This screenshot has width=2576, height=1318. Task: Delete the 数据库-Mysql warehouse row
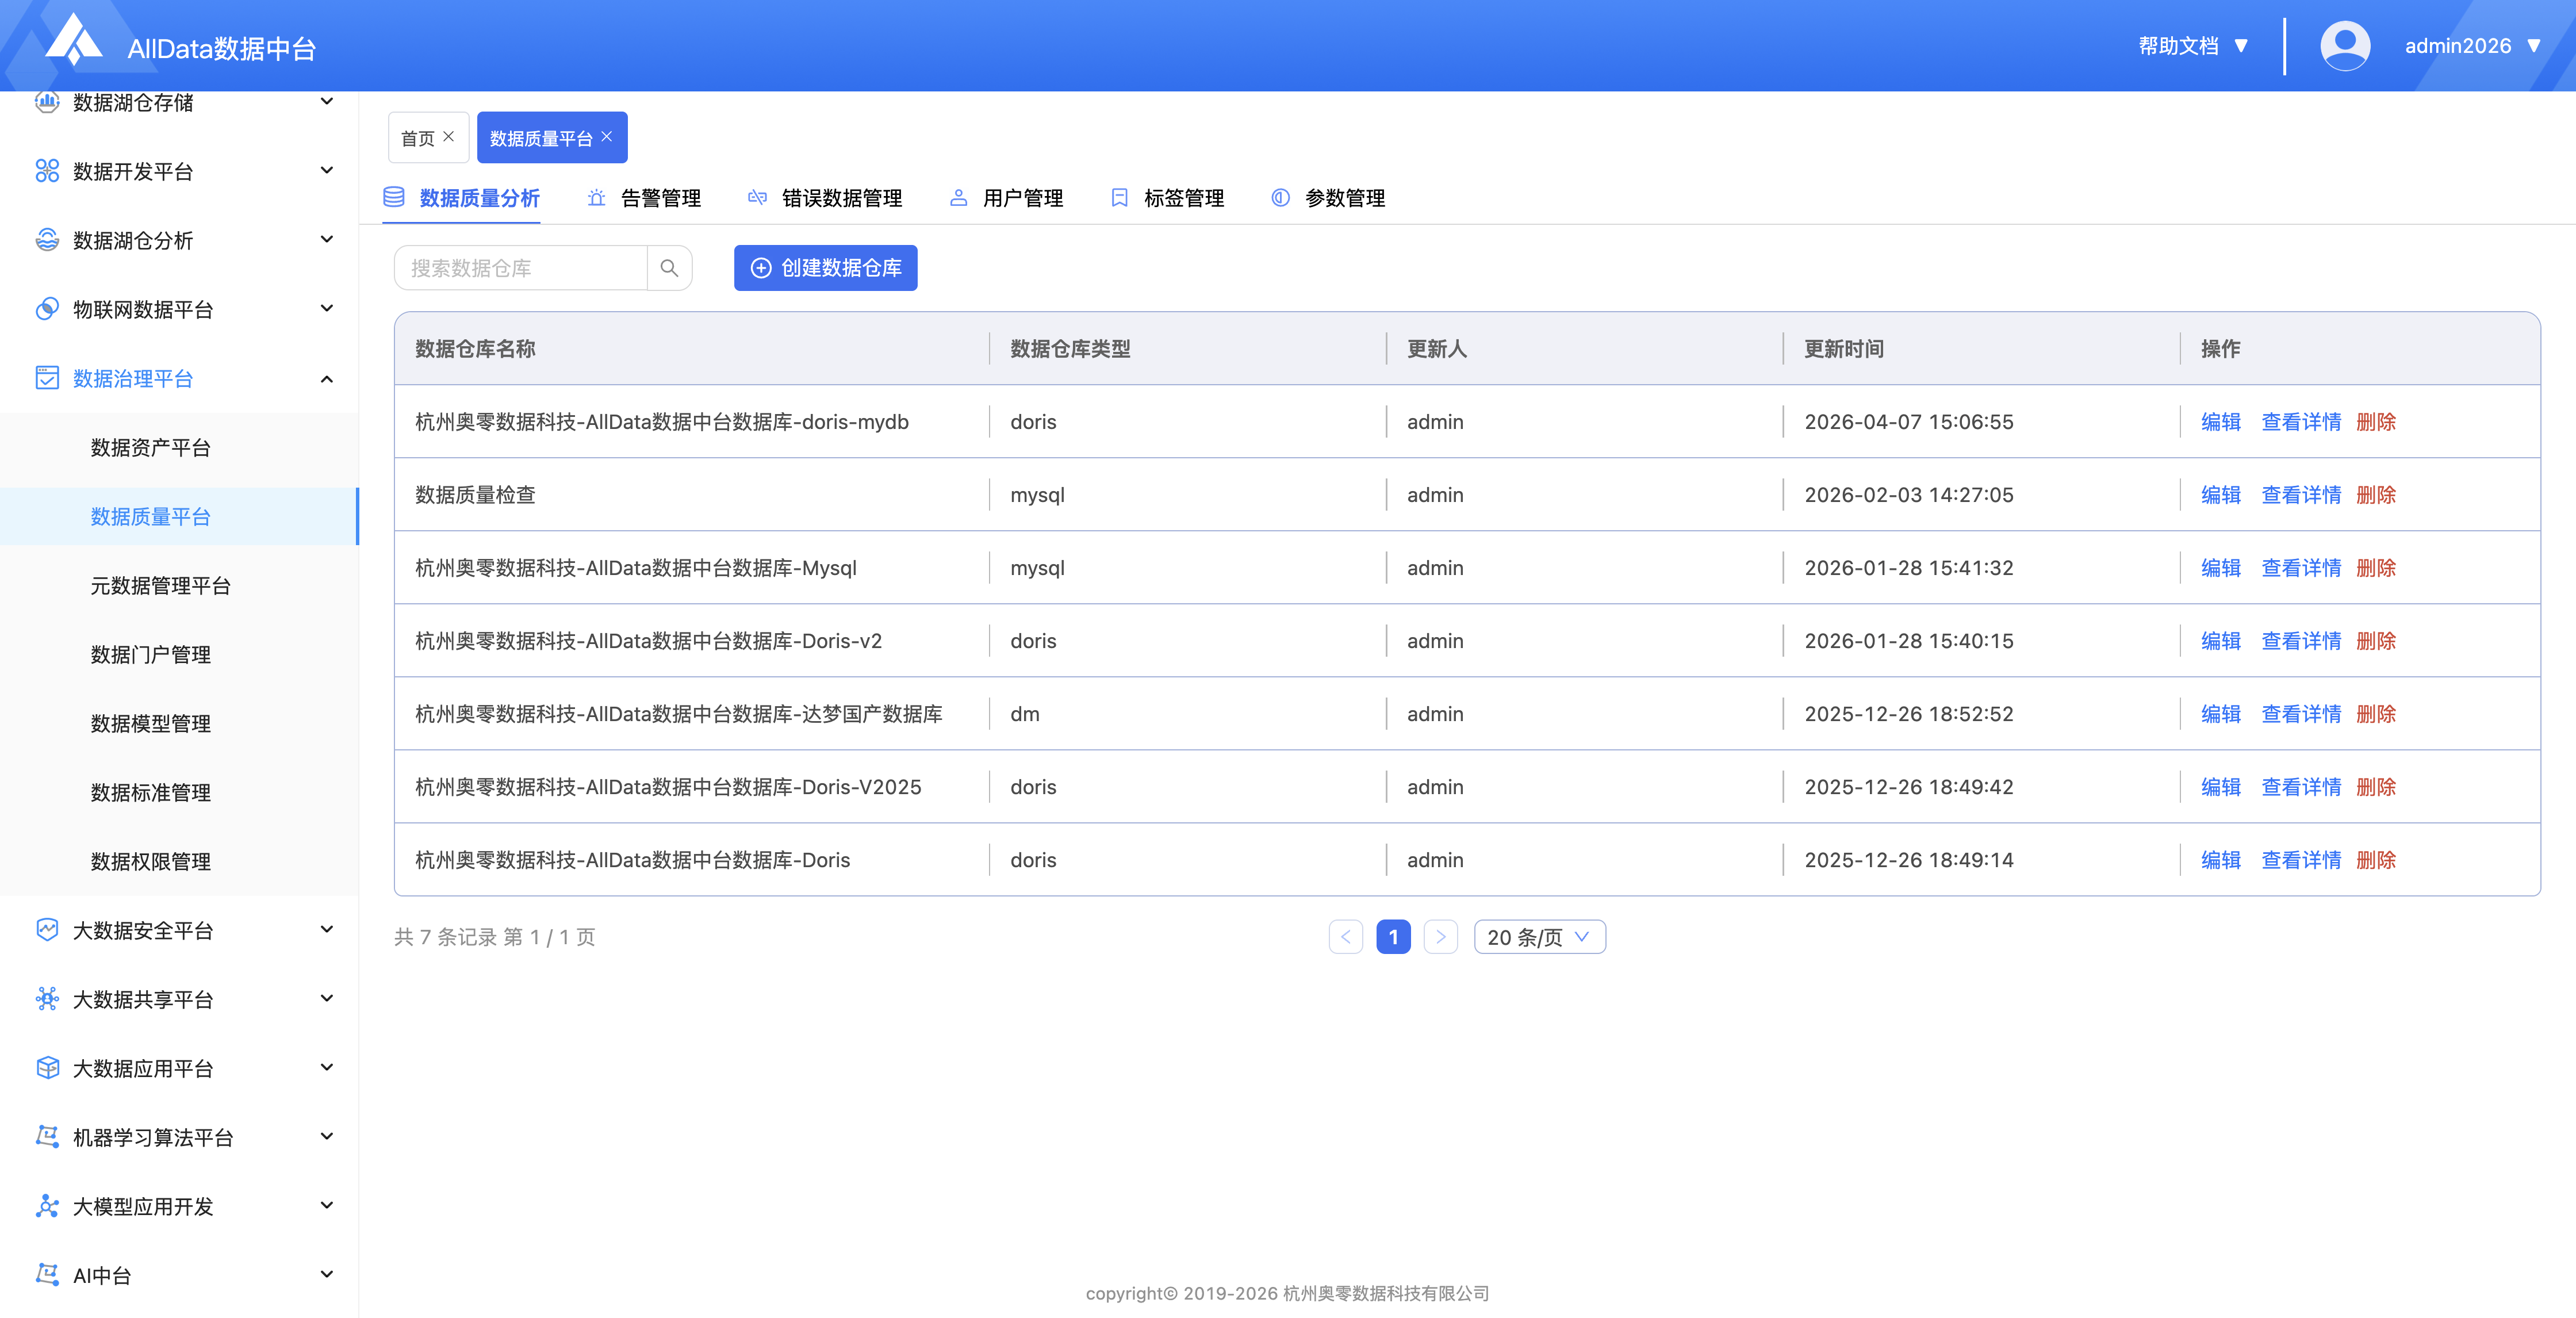(x=2376, y=568)
